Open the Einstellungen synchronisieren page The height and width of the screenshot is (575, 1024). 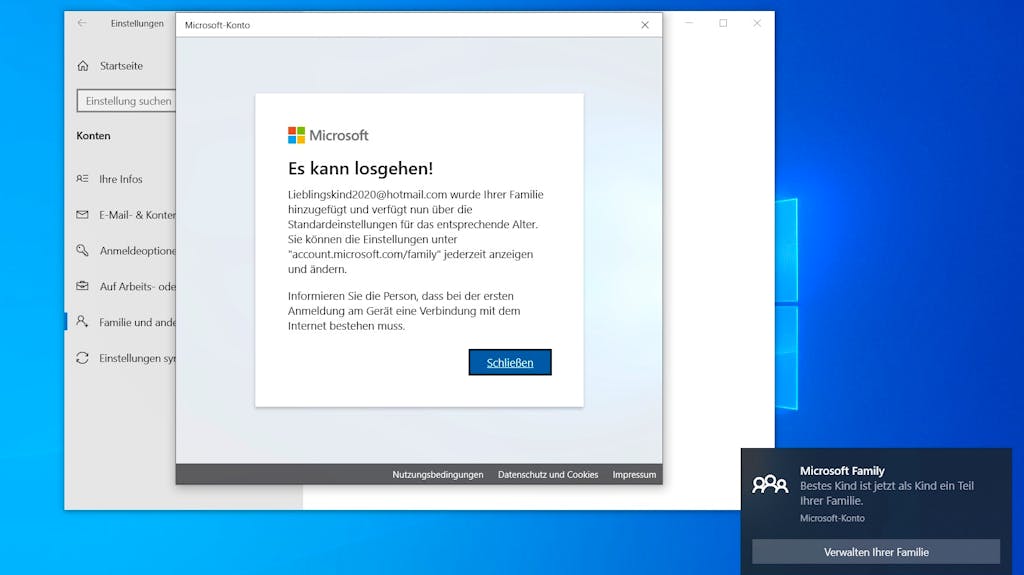coord(137,358)
